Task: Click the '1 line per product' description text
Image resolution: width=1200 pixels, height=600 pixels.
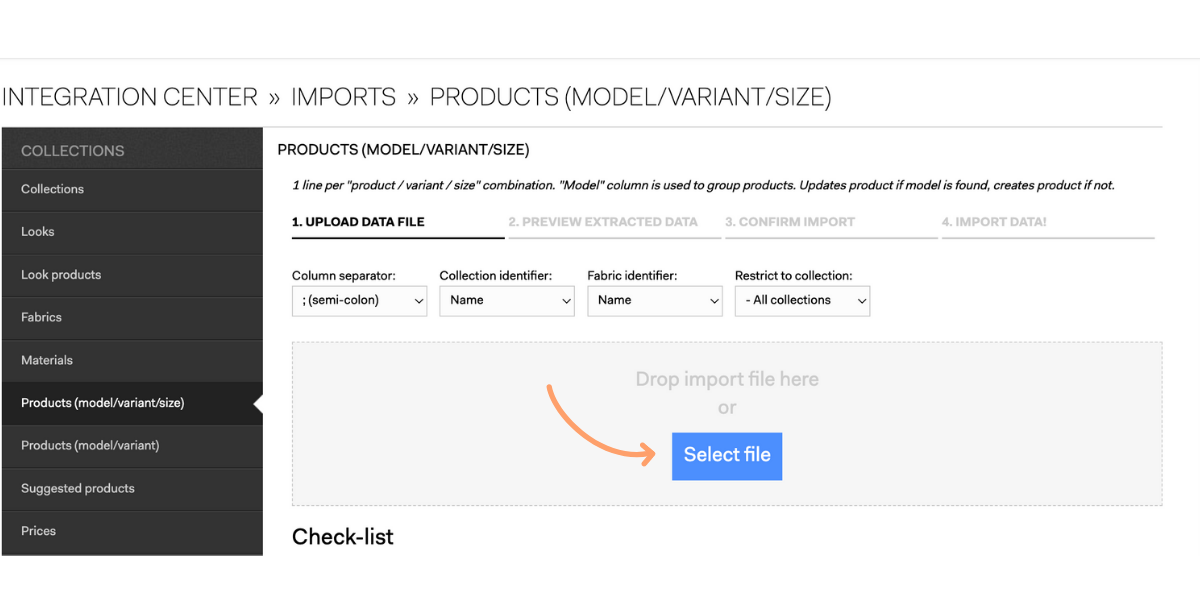Action: pyautogui.click(x=703, y=186)
